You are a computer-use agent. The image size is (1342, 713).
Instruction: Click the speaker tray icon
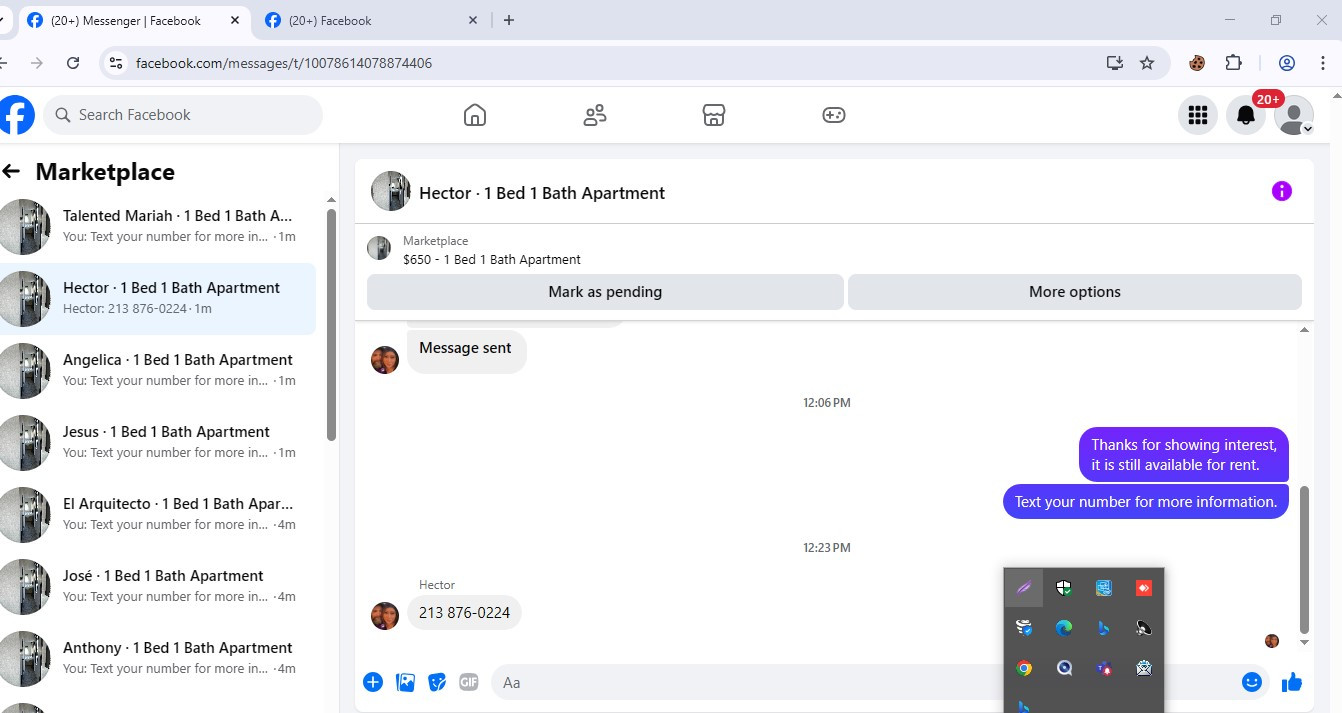pyautogui.click(x=1144, y=628)
